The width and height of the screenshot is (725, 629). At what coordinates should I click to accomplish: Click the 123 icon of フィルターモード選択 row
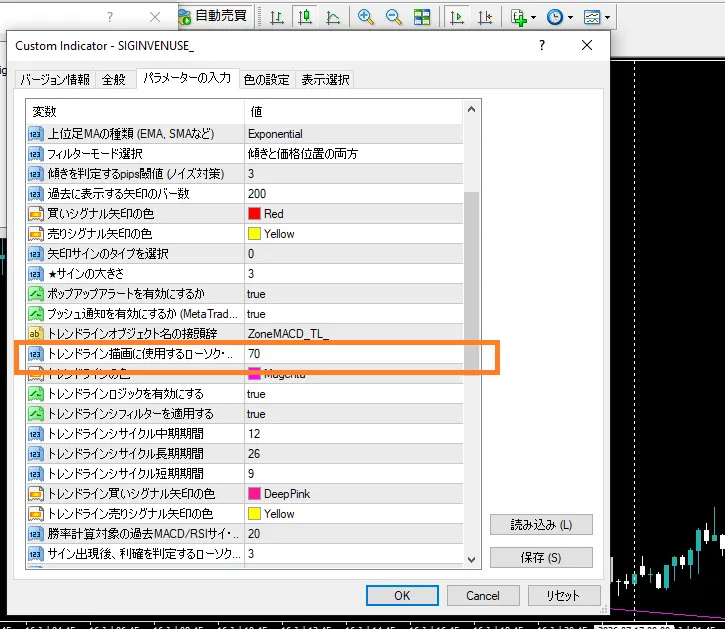36,154
